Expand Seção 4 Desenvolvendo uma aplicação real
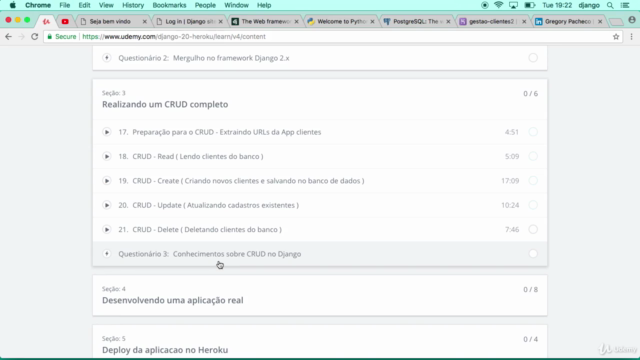This screenshot has height=360, width=640. pyautogui.click(x=320, y=295)
